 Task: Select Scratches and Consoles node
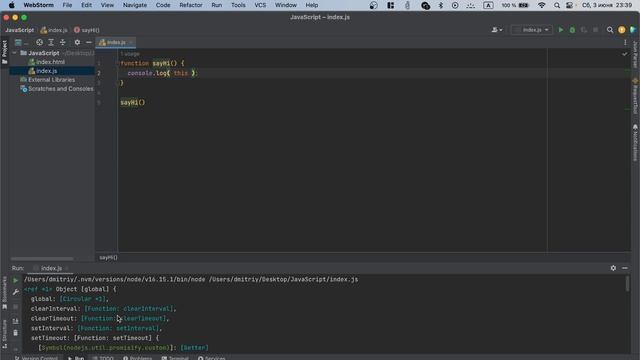coord(57,89)
